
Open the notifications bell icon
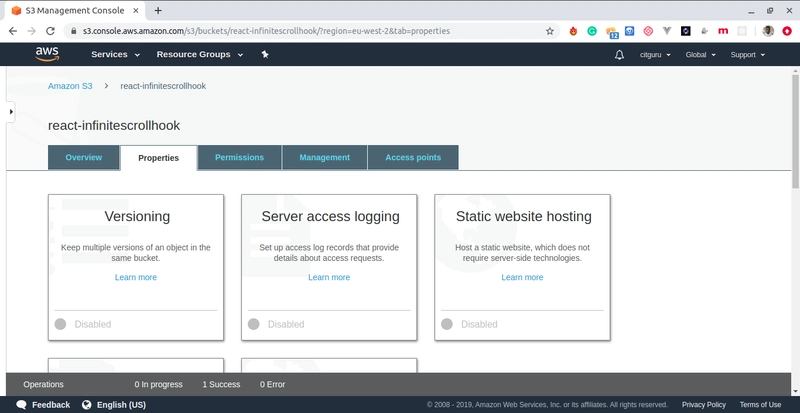coord(619,55)
